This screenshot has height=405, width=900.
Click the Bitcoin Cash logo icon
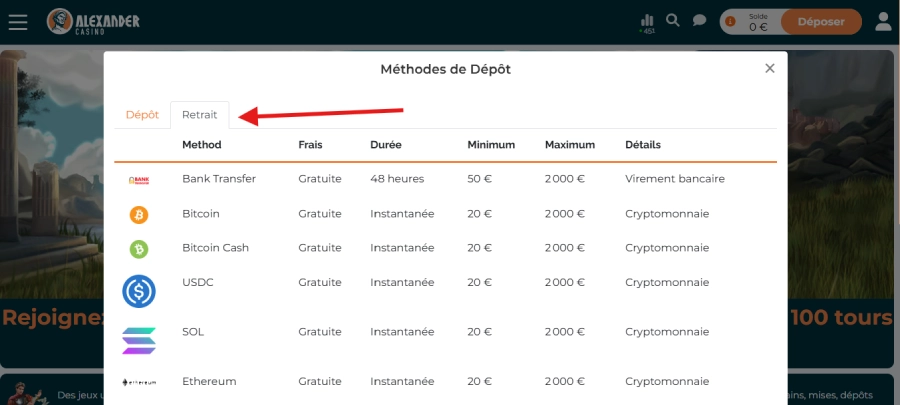point(139,248)
